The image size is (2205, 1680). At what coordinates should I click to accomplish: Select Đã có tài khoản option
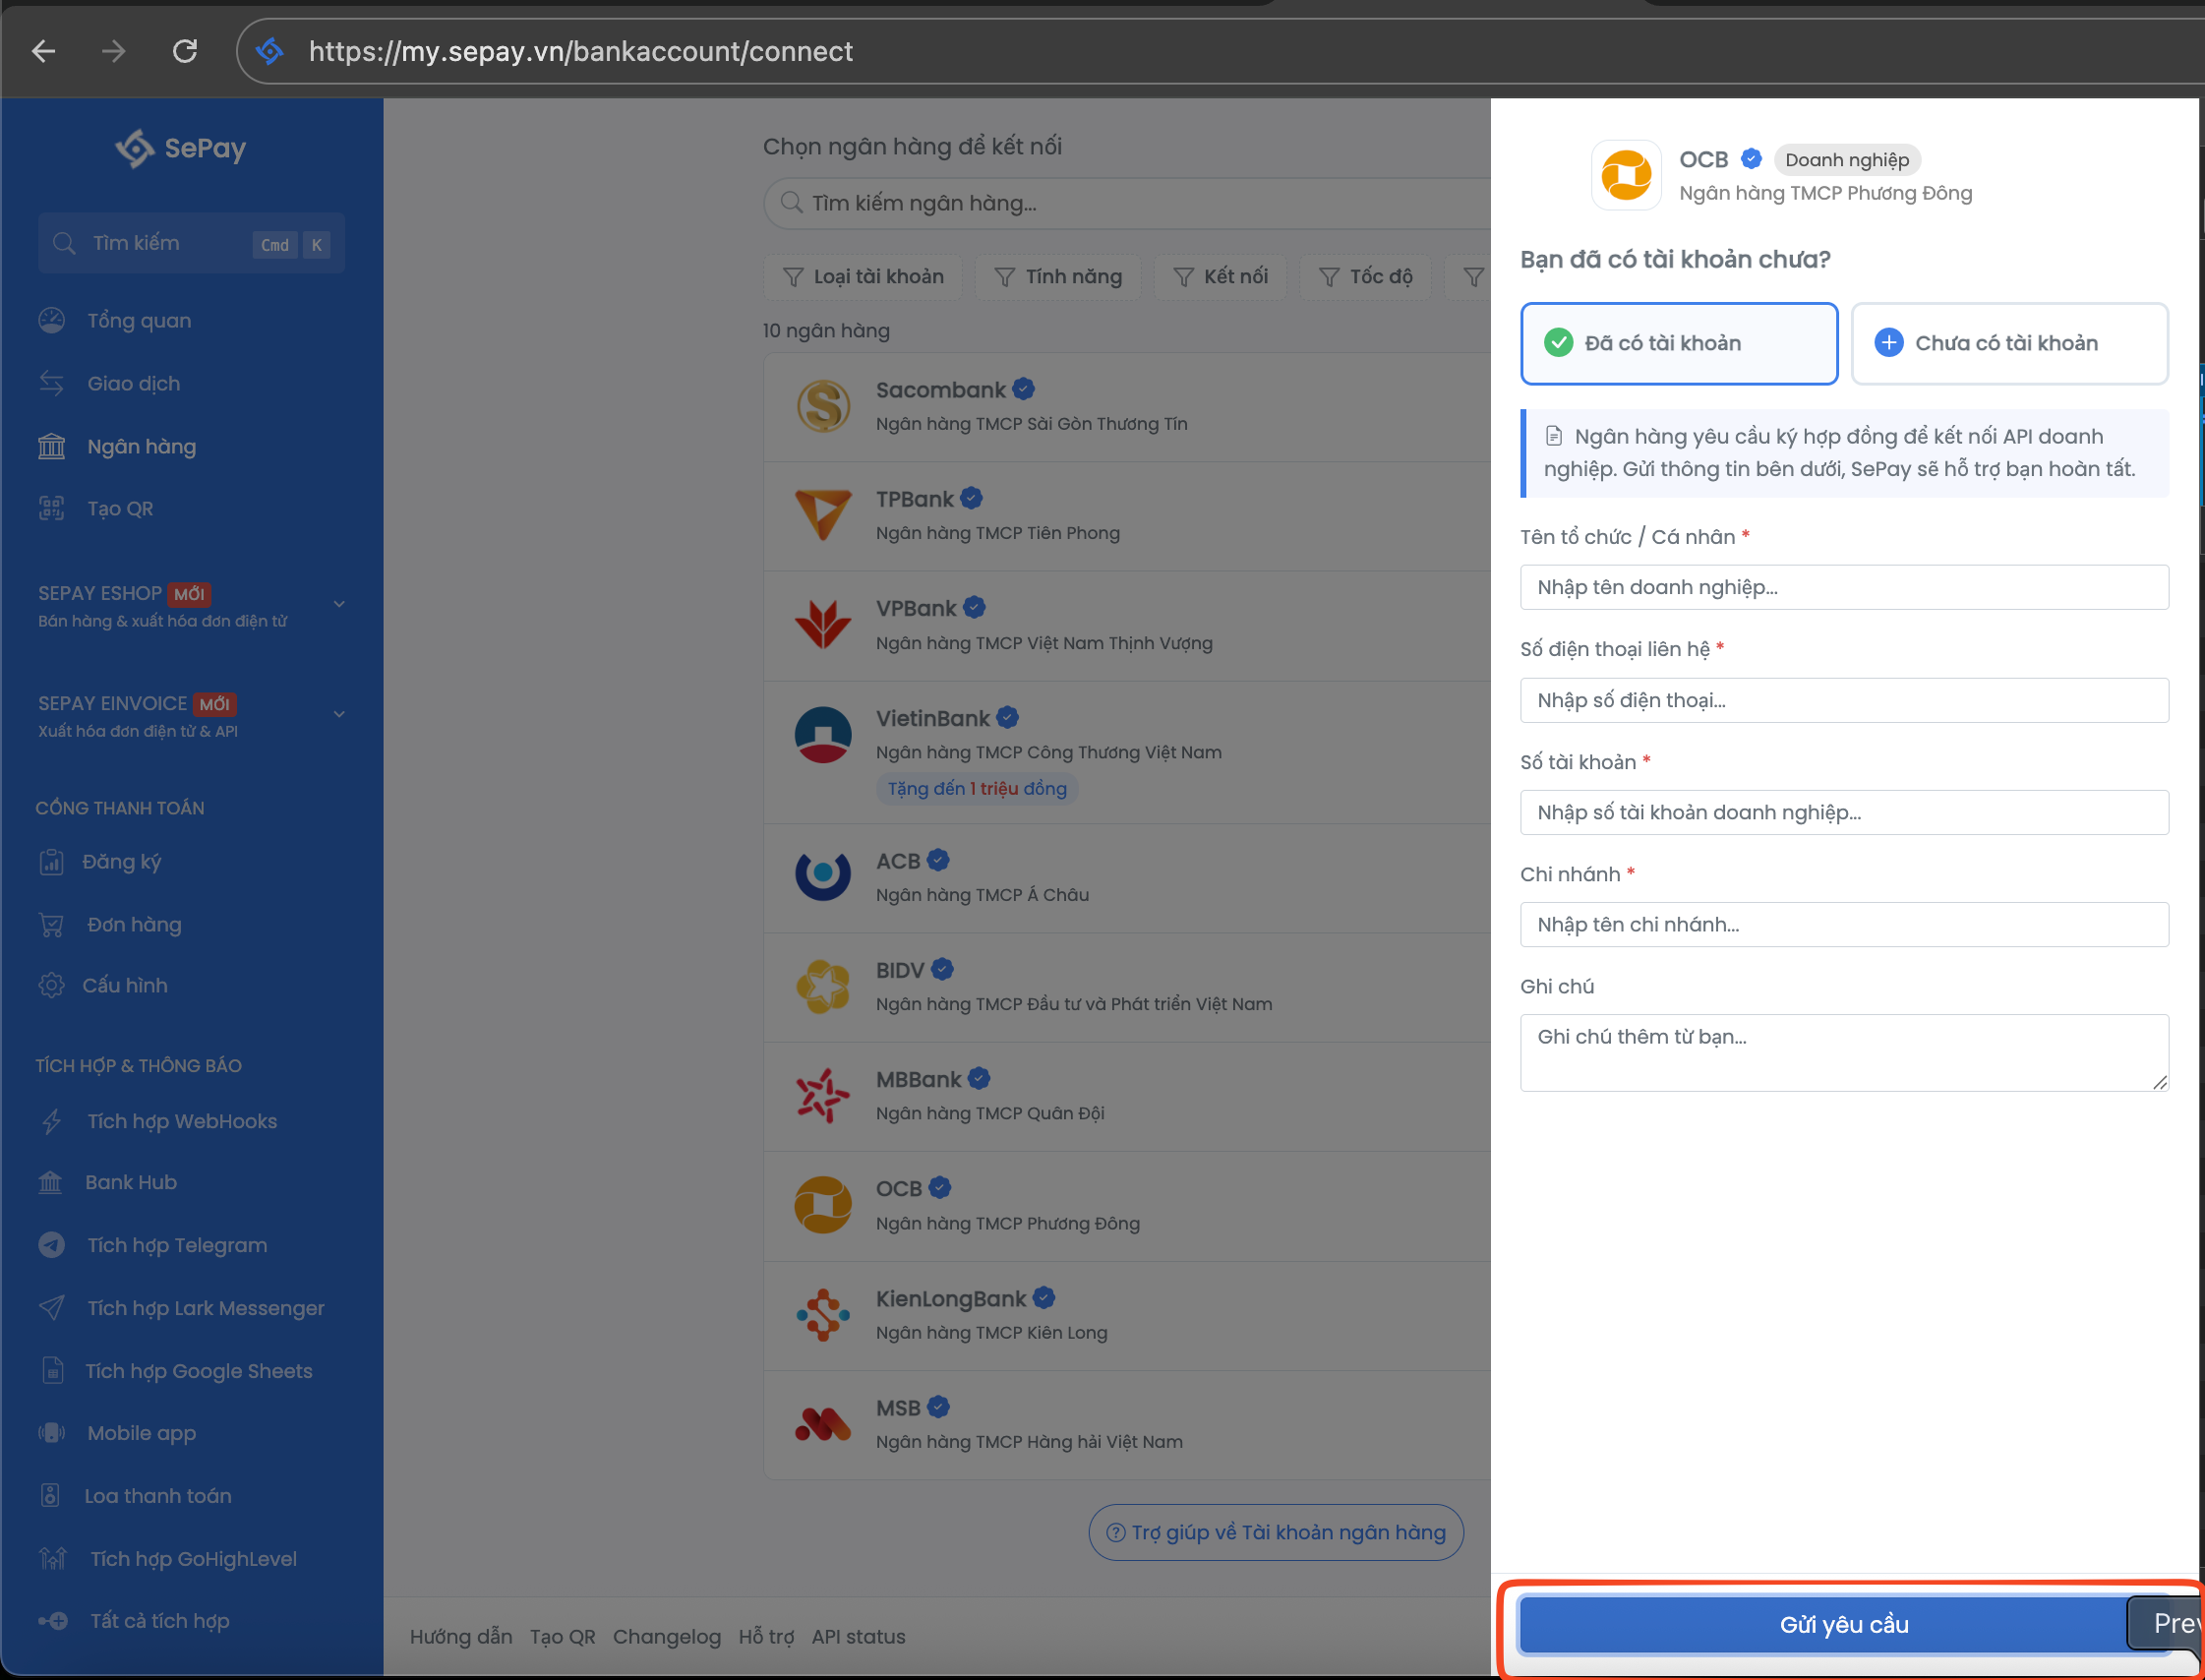point(1678,343)
